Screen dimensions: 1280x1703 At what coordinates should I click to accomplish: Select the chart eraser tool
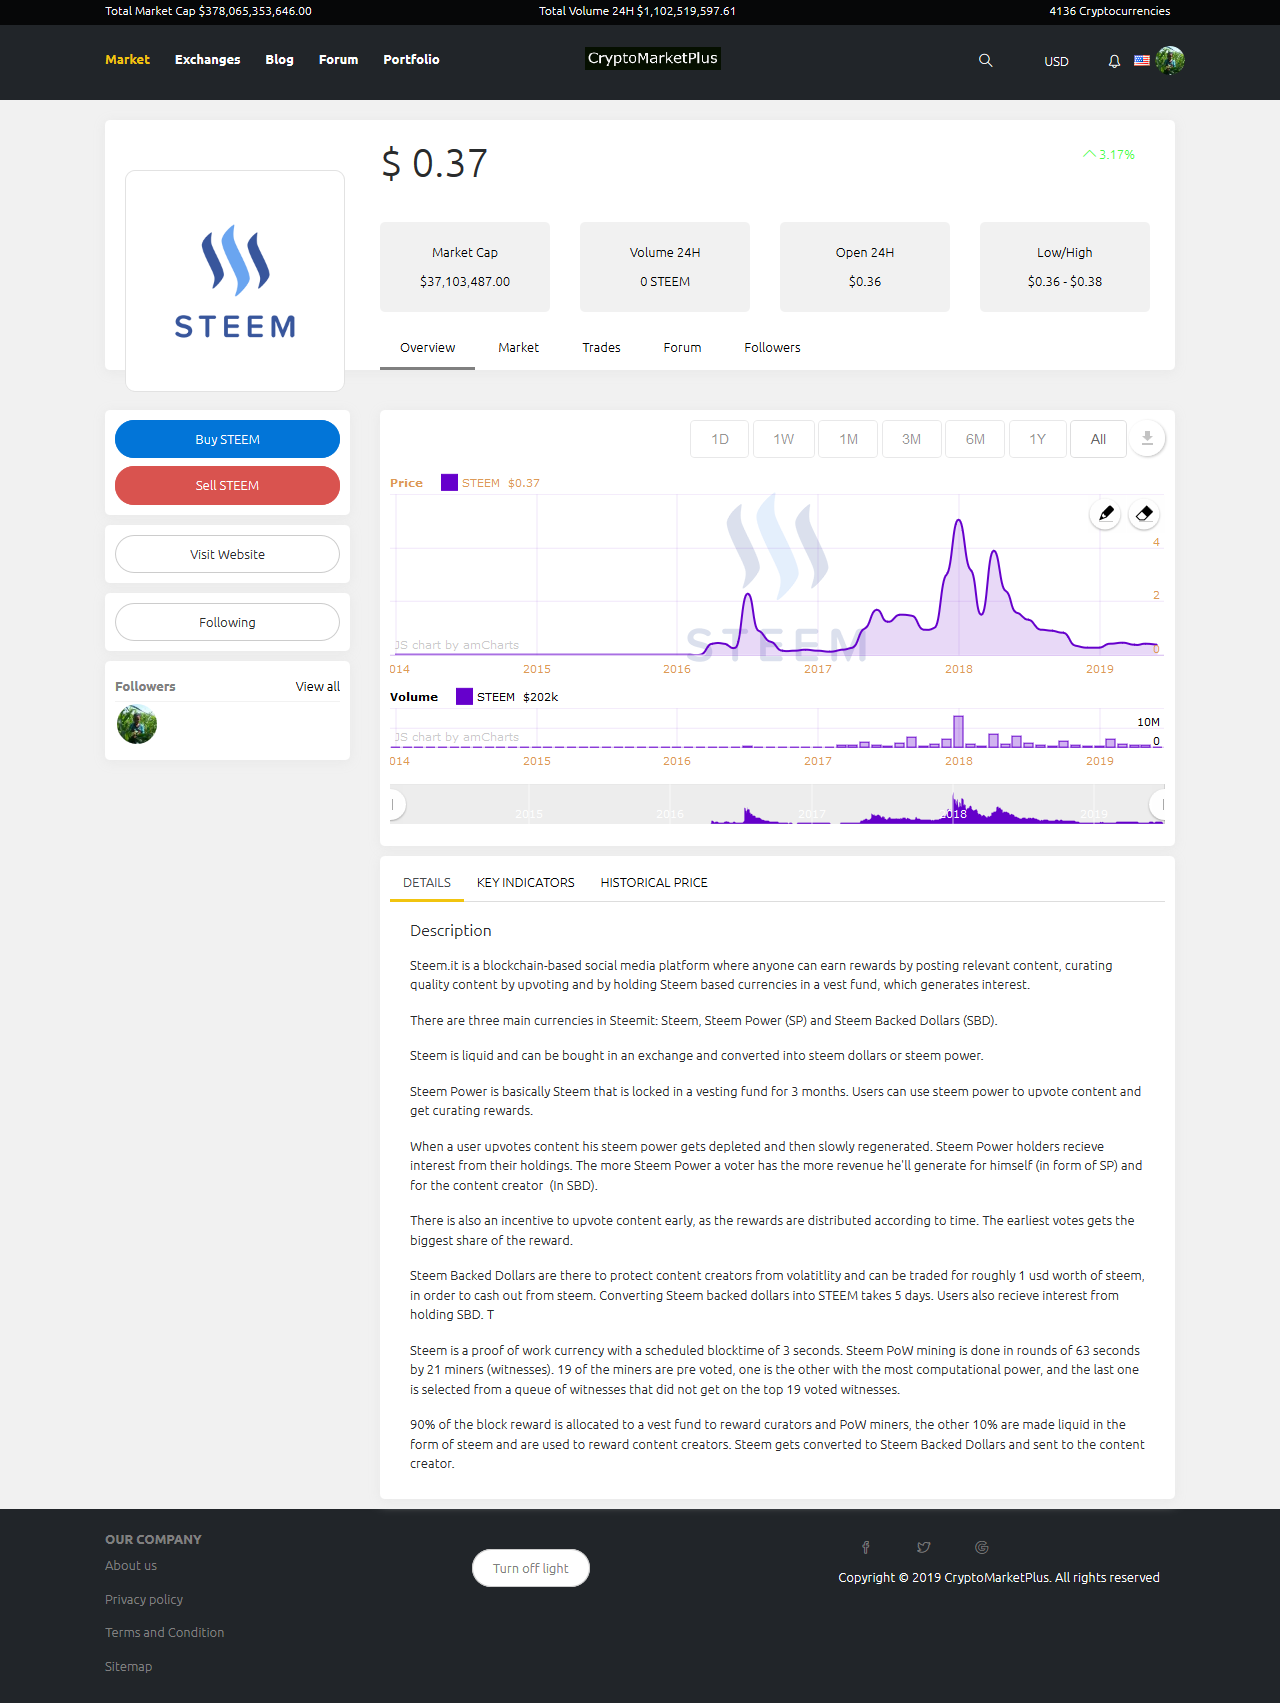[1145, 514]
